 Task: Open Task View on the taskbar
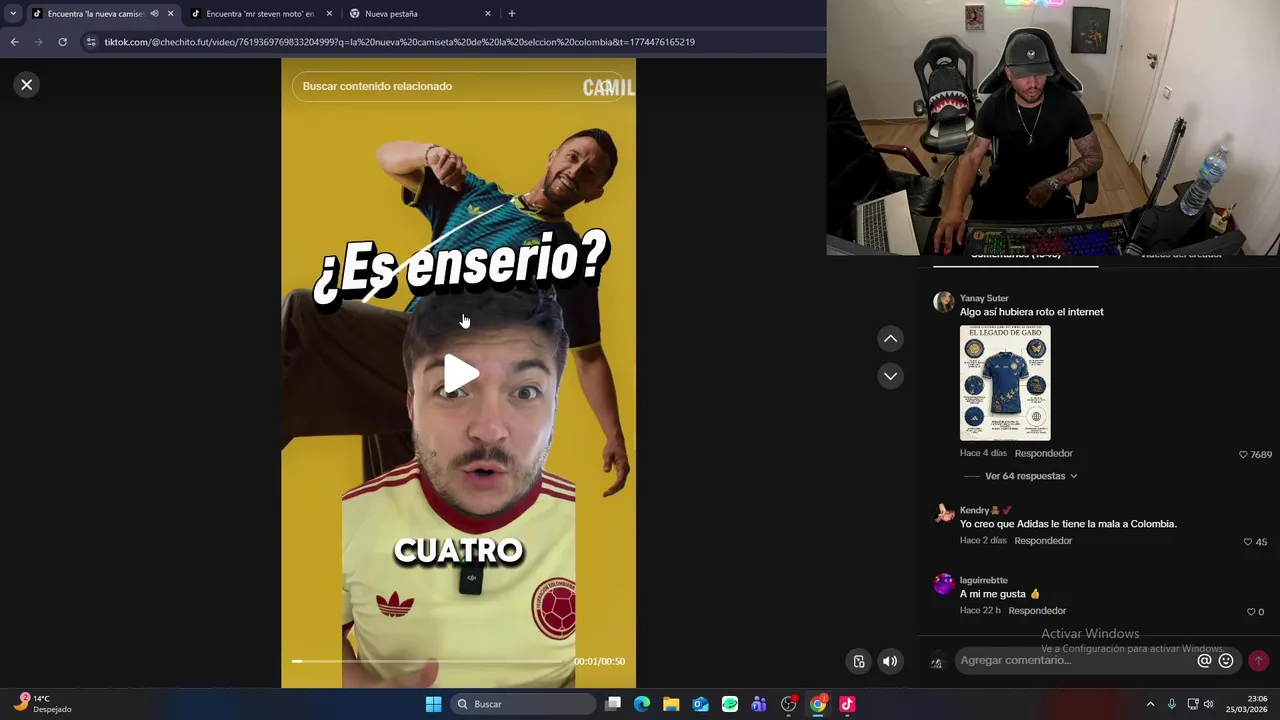[613, 704]
